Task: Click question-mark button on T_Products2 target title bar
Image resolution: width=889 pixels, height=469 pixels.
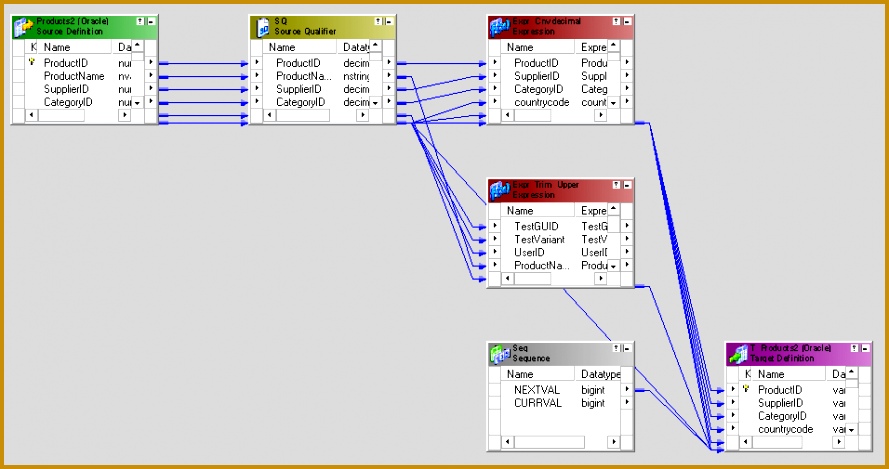Action: pyautogui.click(x=855, y=348)
